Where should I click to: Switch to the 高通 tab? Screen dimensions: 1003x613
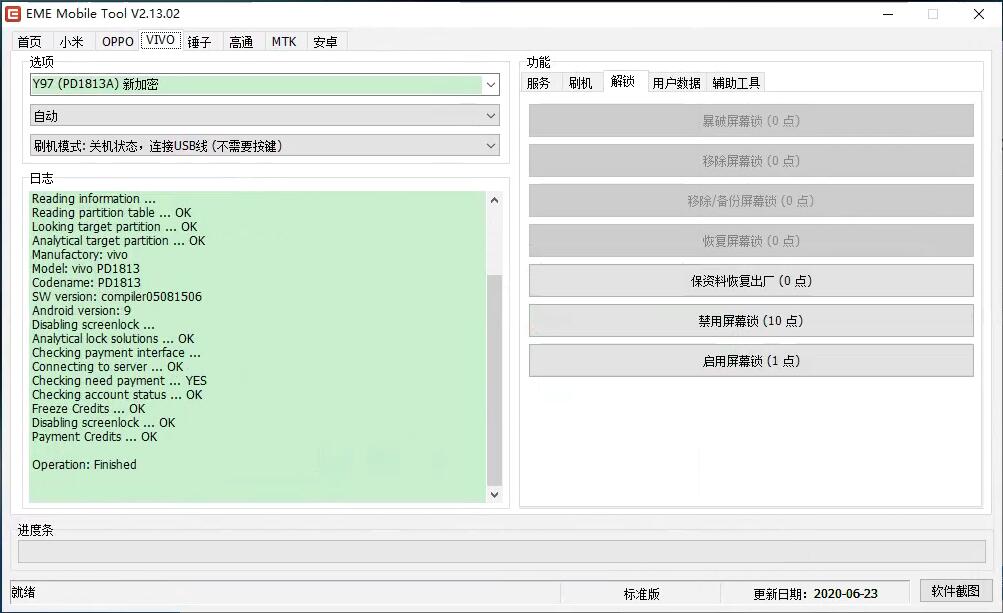click(241, 42)
